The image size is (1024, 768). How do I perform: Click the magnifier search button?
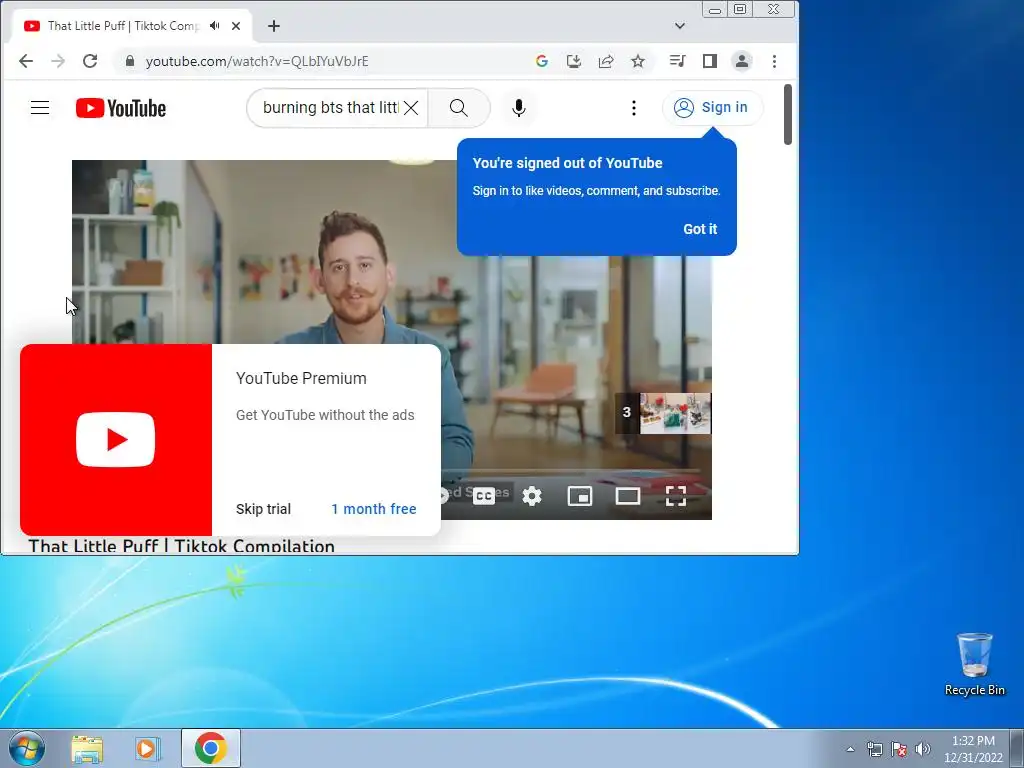458,108
